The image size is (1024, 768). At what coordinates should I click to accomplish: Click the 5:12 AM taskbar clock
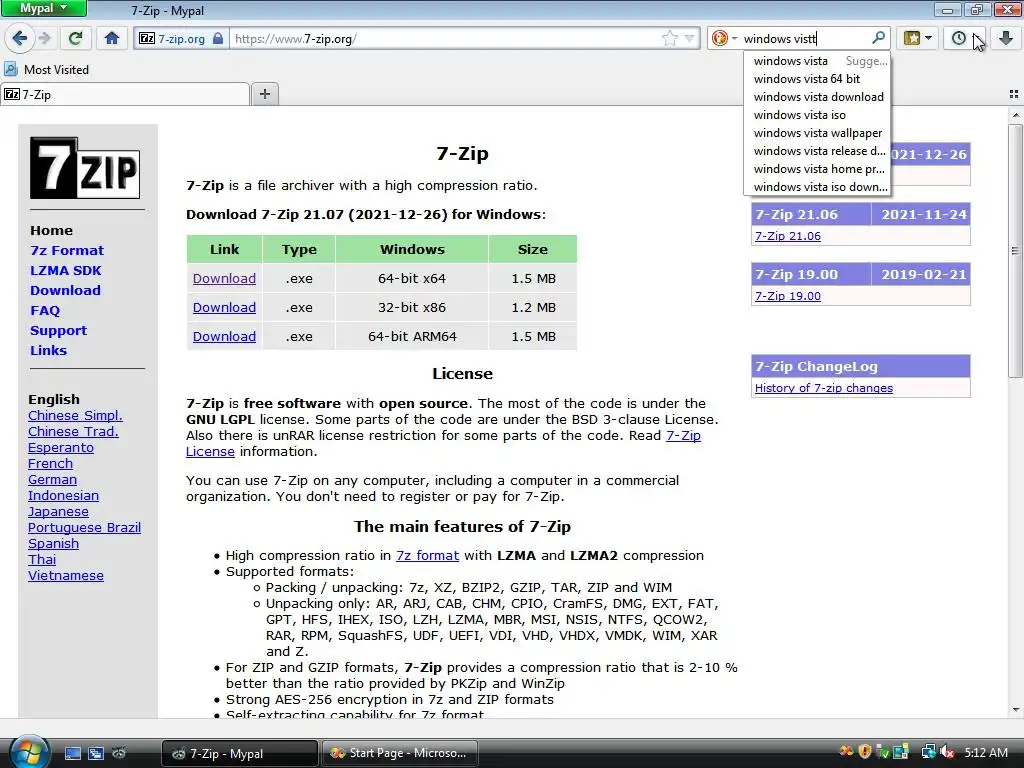(x=986, y=752)
